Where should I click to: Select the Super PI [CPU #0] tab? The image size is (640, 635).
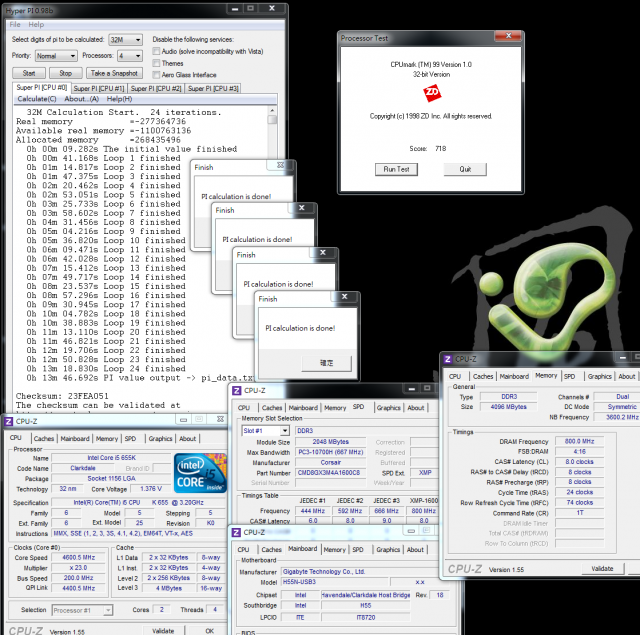point(42,88)
